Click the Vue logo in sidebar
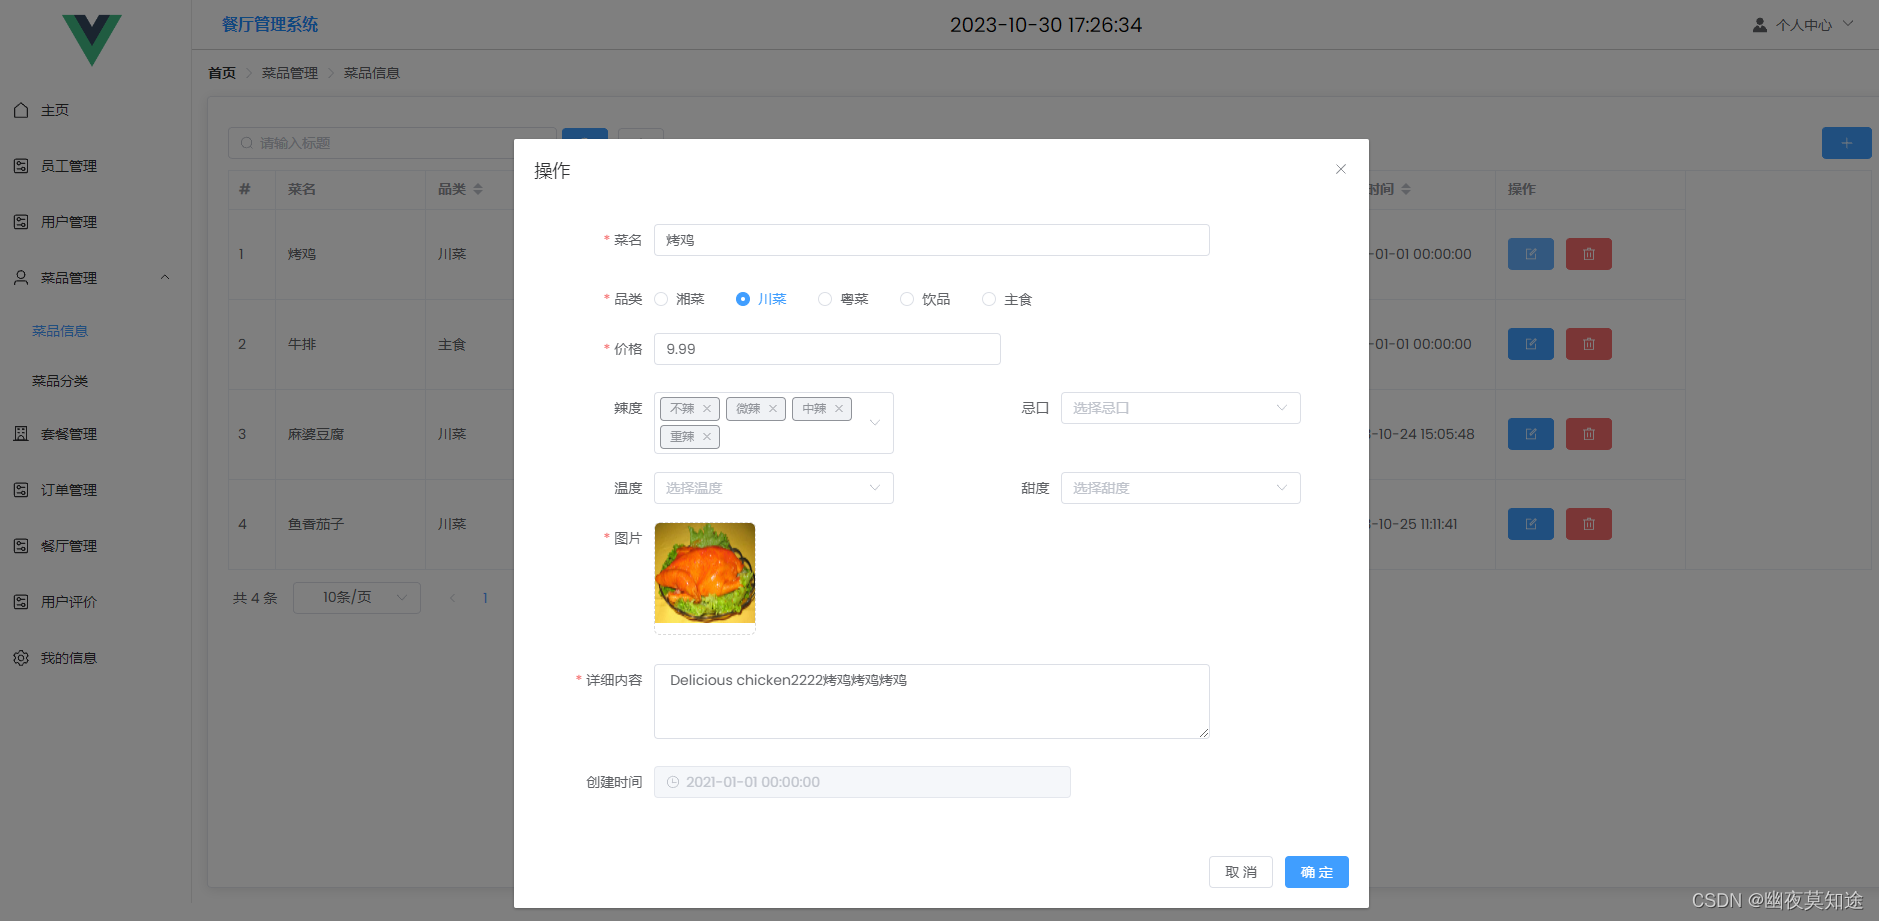1879x921 pixels. (x=91, y=40)
